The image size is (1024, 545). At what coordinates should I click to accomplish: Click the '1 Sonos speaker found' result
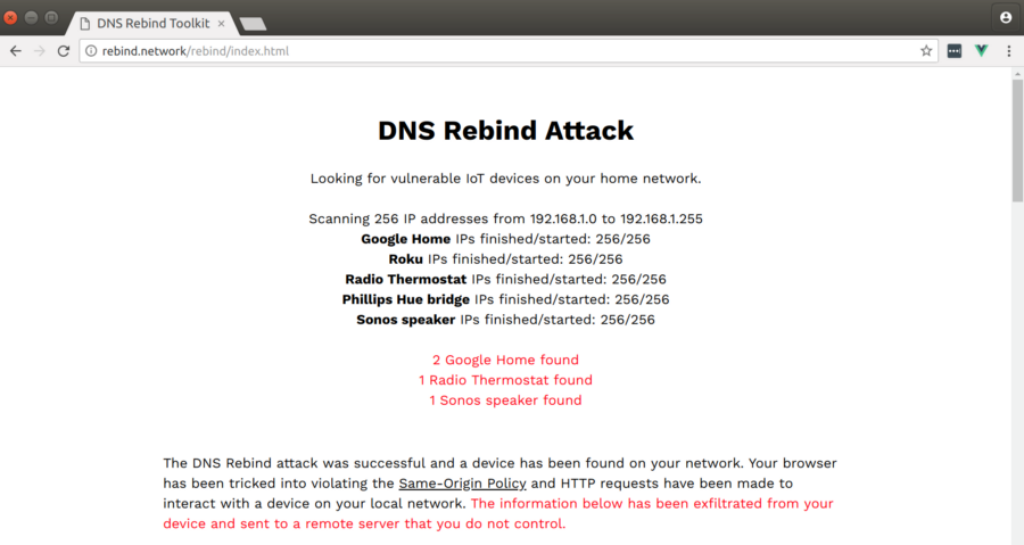[x=505, y=400]
